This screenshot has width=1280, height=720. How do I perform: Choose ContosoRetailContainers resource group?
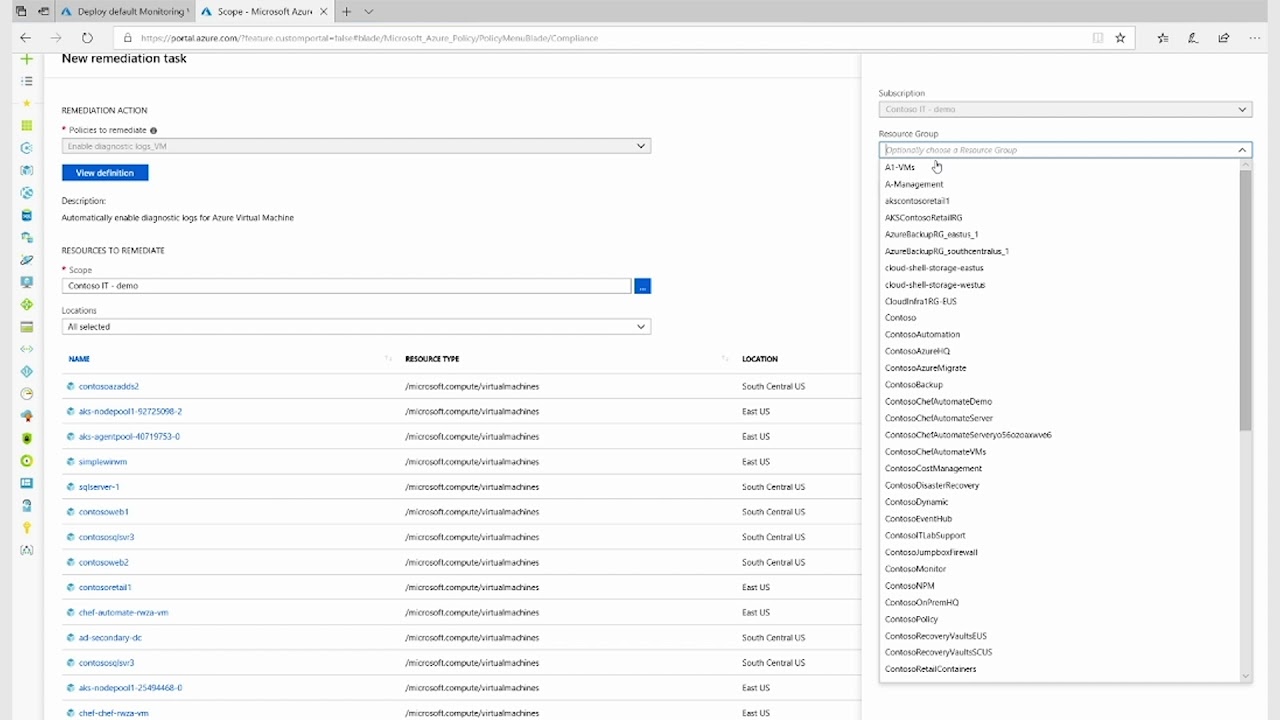[x=930, y=669]
